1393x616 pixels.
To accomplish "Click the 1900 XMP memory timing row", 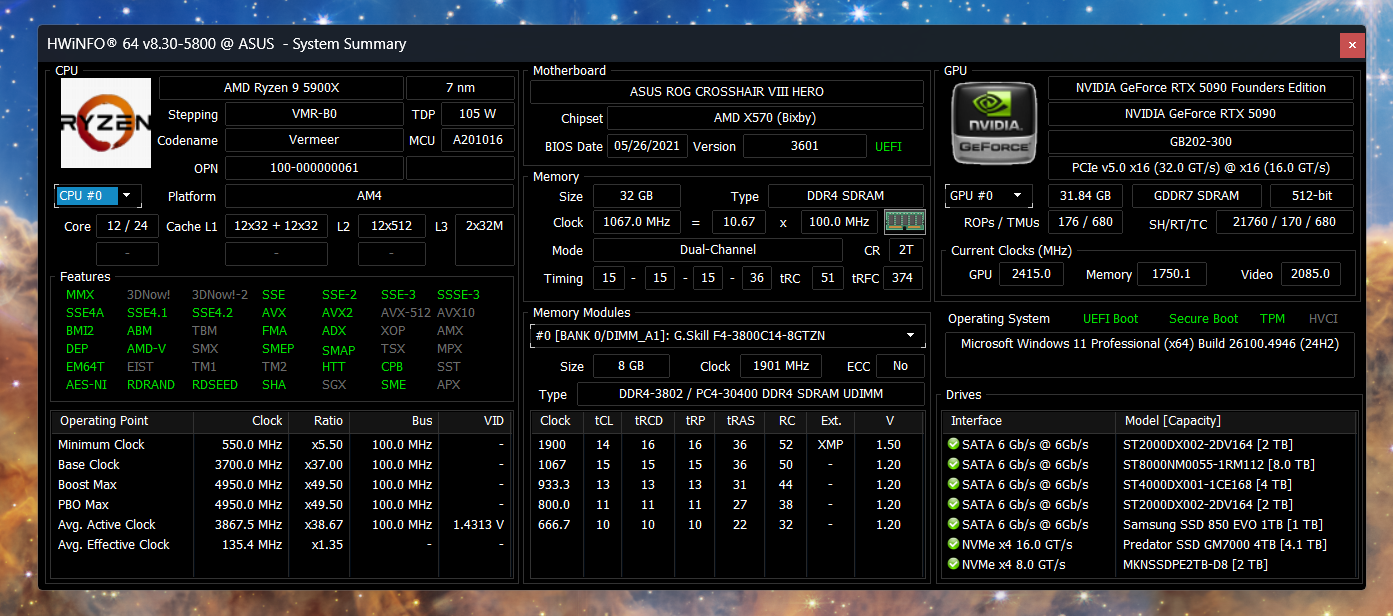I will (x=727, y=445).
